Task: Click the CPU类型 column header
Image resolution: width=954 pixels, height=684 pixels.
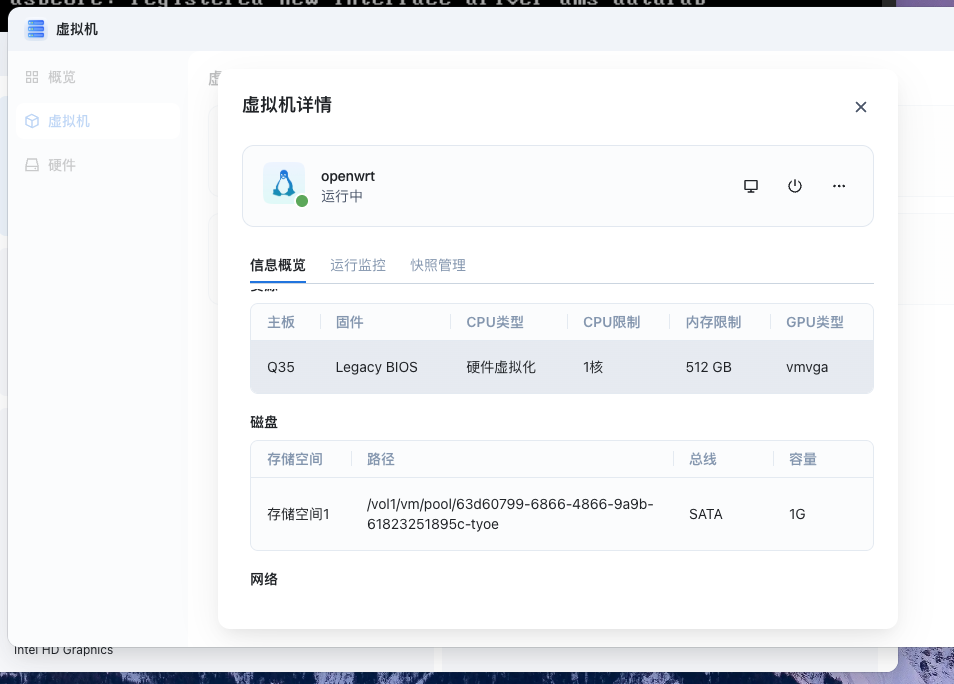Action: coord(495,322)
